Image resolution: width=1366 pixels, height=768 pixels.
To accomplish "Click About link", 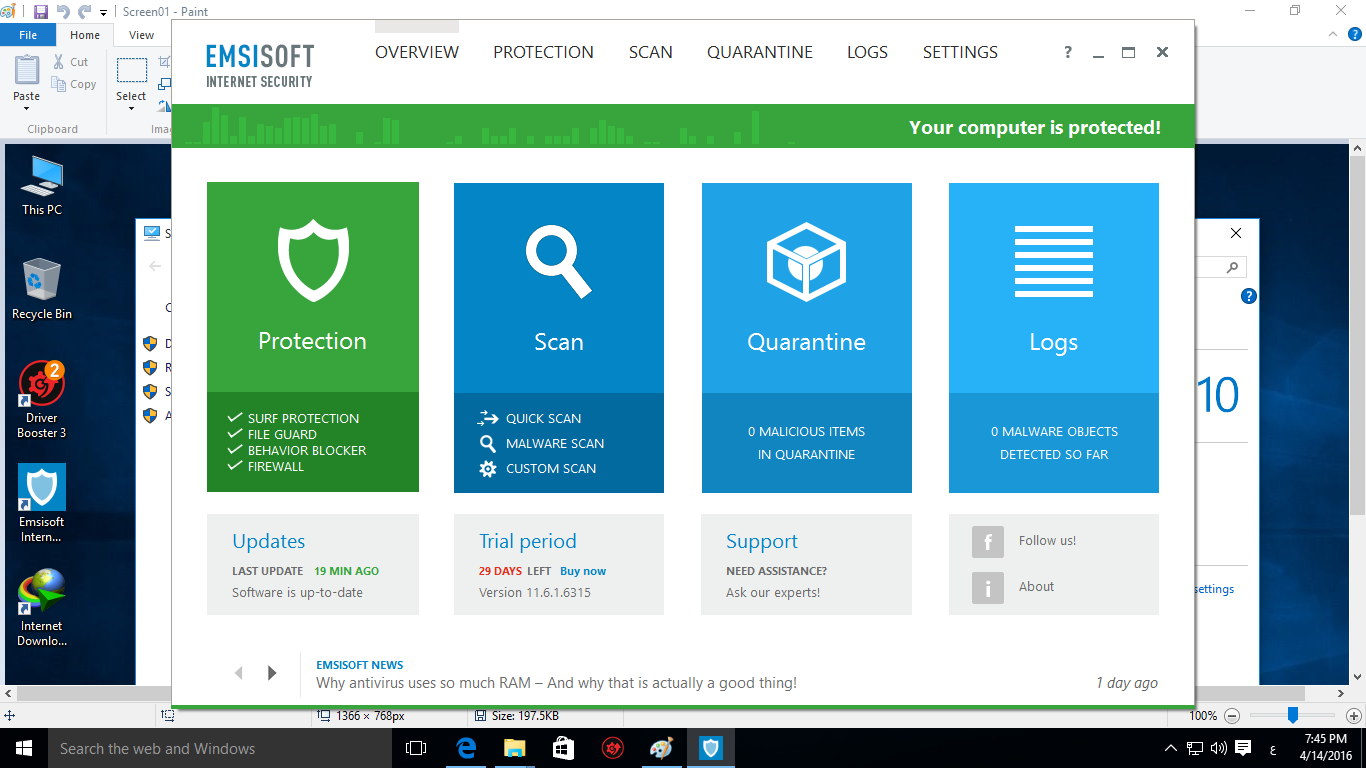I will click(x=1036, y=587).
